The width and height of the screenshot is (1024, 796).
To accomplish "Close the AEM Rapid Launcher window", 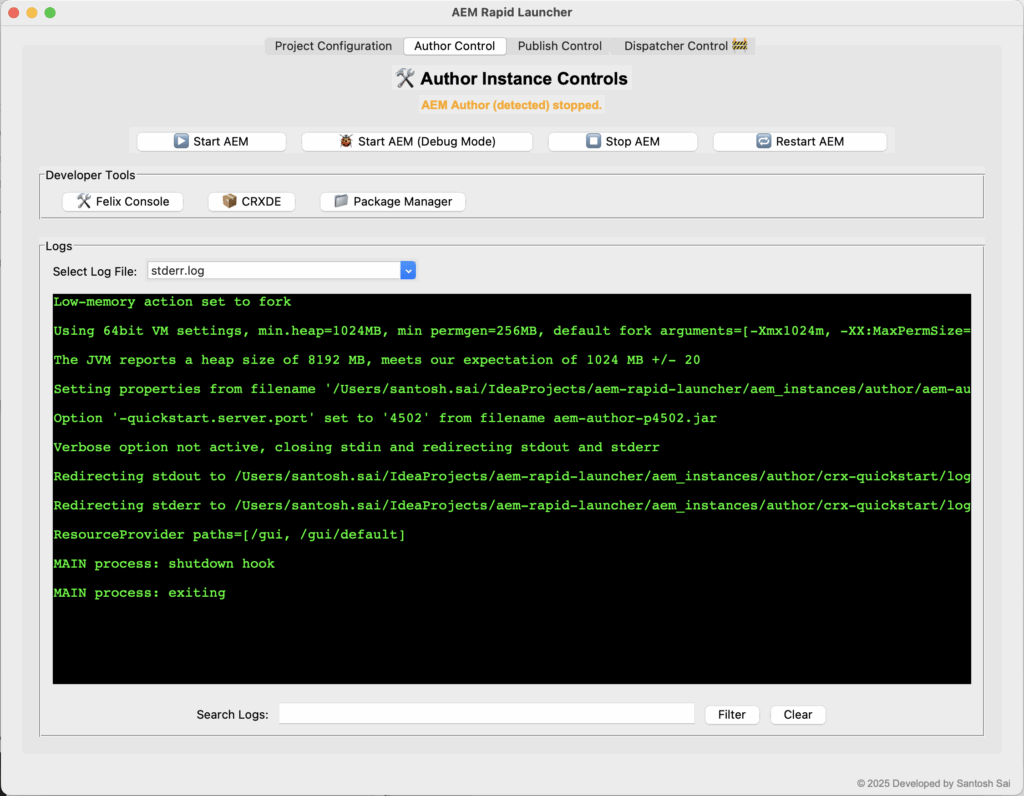I will (x=13, y=13).
